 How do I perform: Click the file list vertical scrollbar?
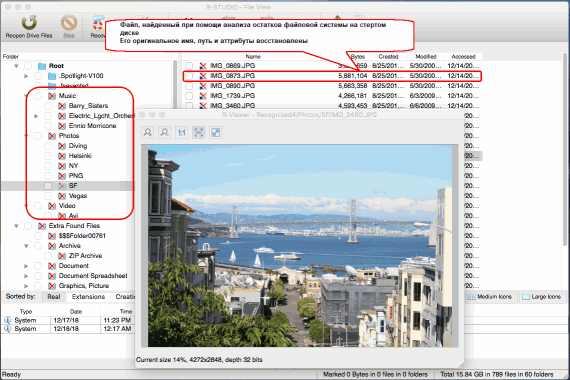pos(565,145)
